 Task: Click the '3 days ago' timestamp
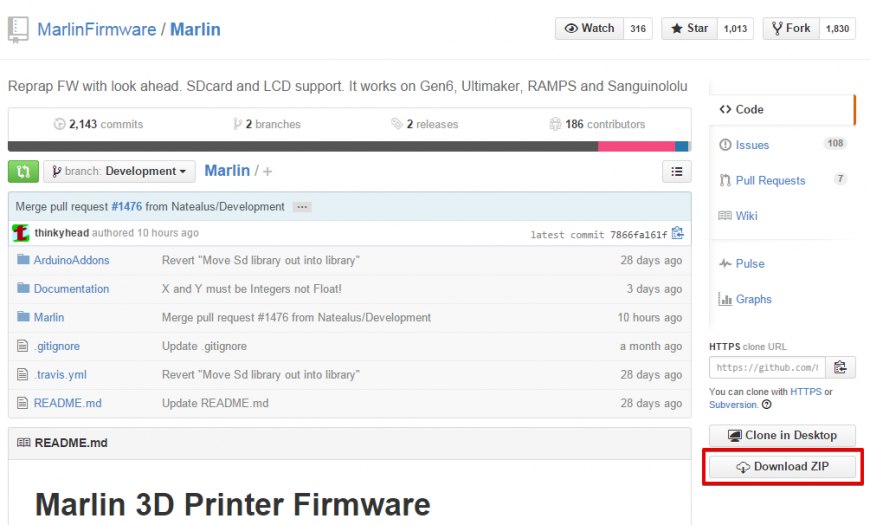[x=654, y=289]
